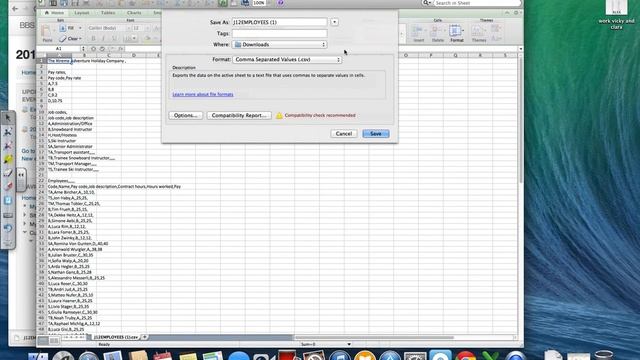This screenshot has width=640, height=360.
Task: Follow the 'Learn more about file formats' link
Action: click(203, 94)
